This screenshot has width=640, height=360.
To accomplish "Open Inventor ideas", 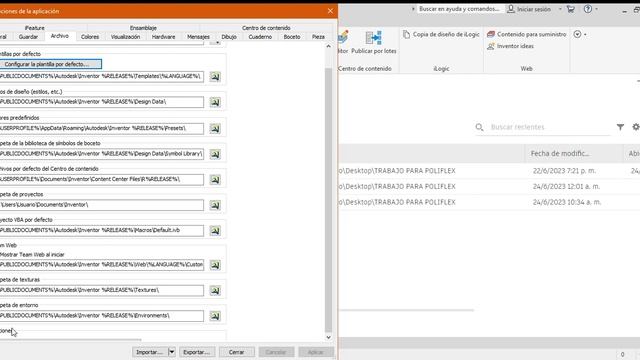I will 510,46.
